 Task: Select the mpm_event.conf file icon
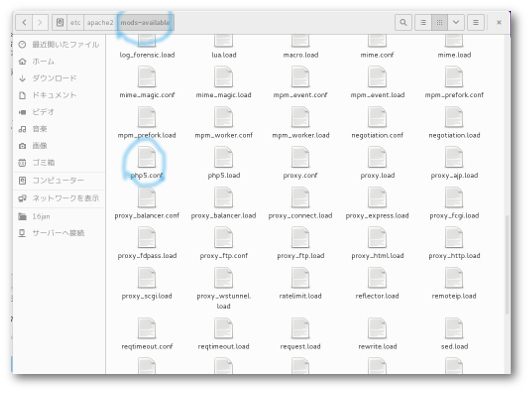tap(300, 77)
